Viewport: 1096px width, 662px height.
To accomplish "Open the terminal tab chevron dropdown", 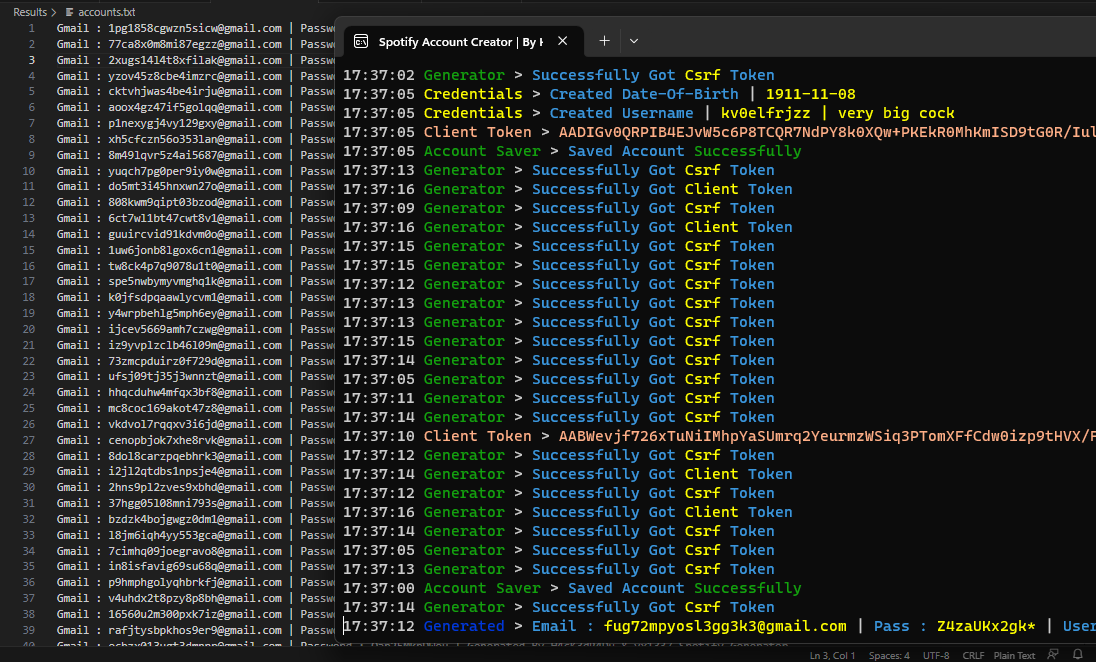I will pyautogui.click(x=634, y=41).
